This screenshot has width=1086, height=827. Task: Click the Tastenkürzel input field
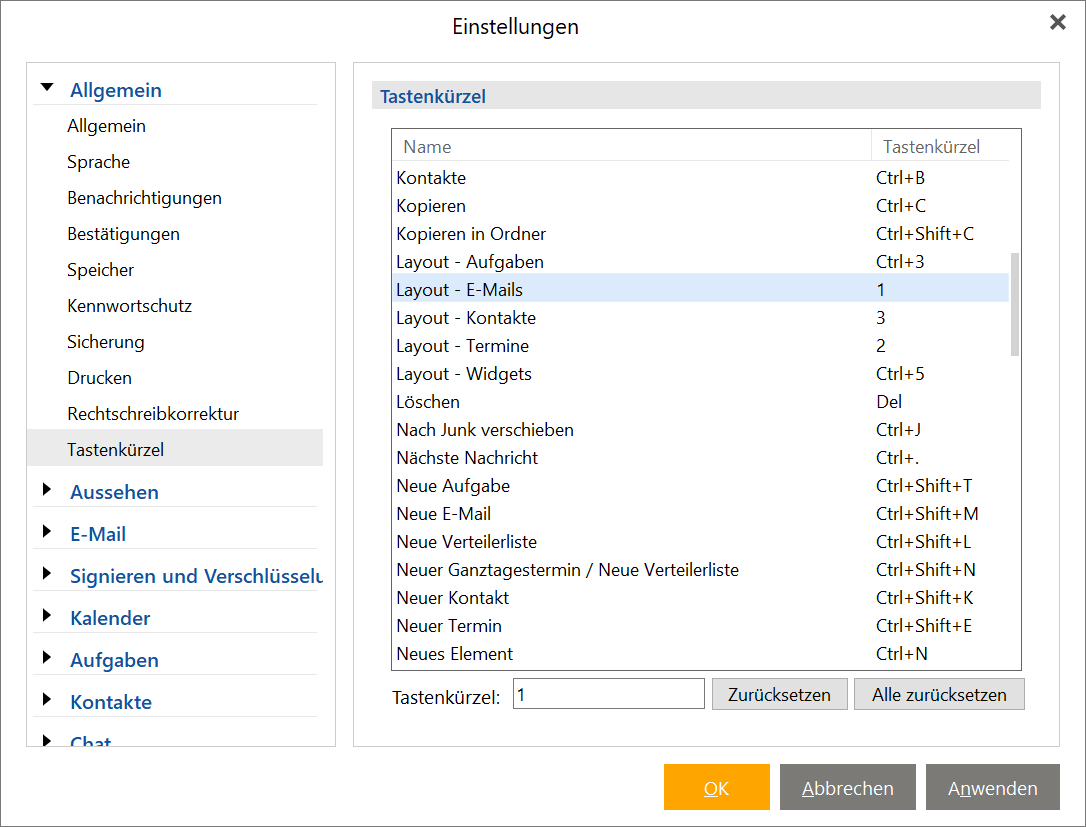pyautogui.click(x=608, y=694)
